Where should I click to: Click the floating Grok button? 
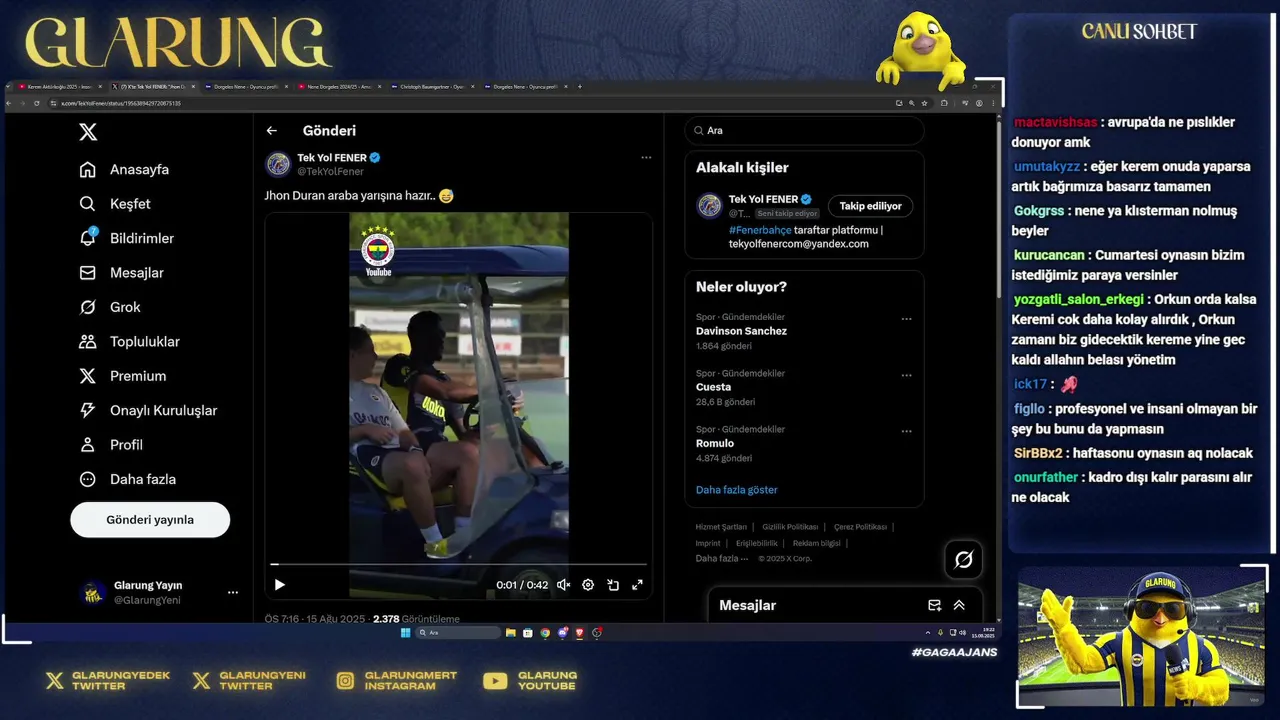pos(963,560)
